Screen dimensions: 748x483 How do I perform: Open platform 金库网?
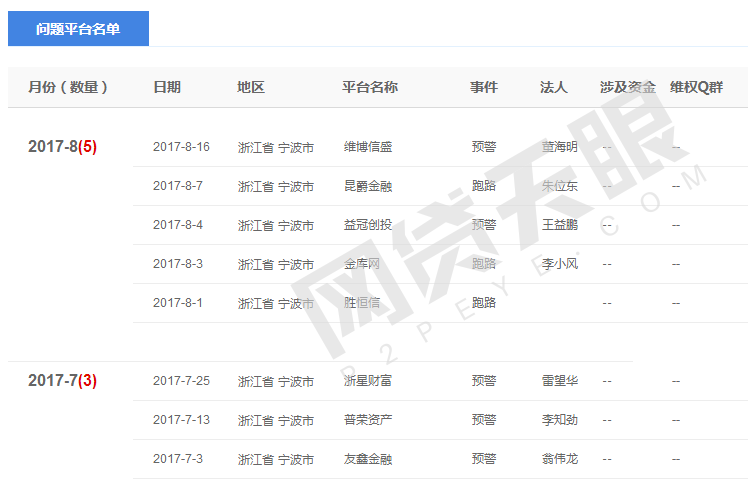(362, 264)
